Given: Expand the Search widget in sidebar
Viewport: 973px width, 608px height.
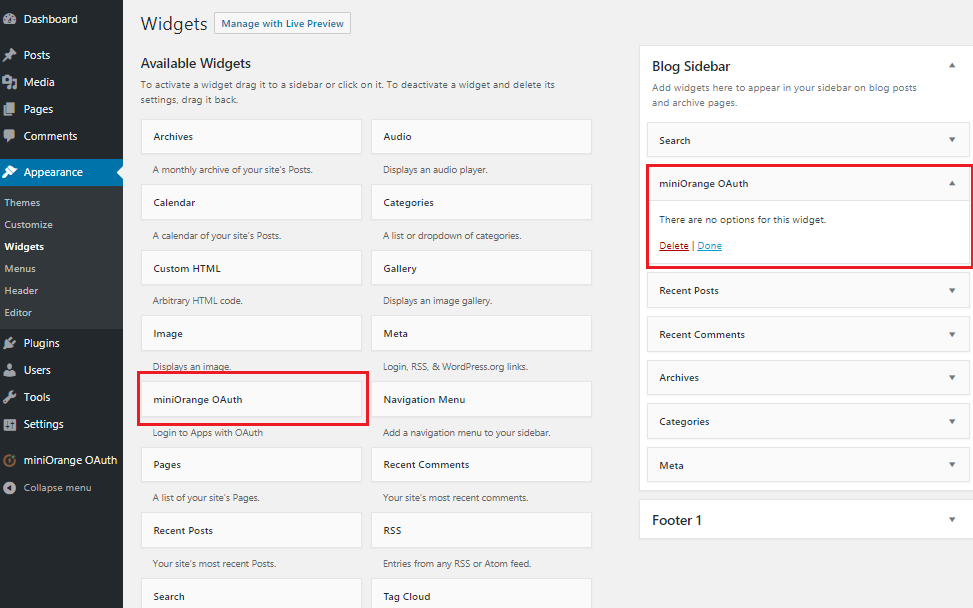Looking at the screenshot, I should (x=952, y=140).
